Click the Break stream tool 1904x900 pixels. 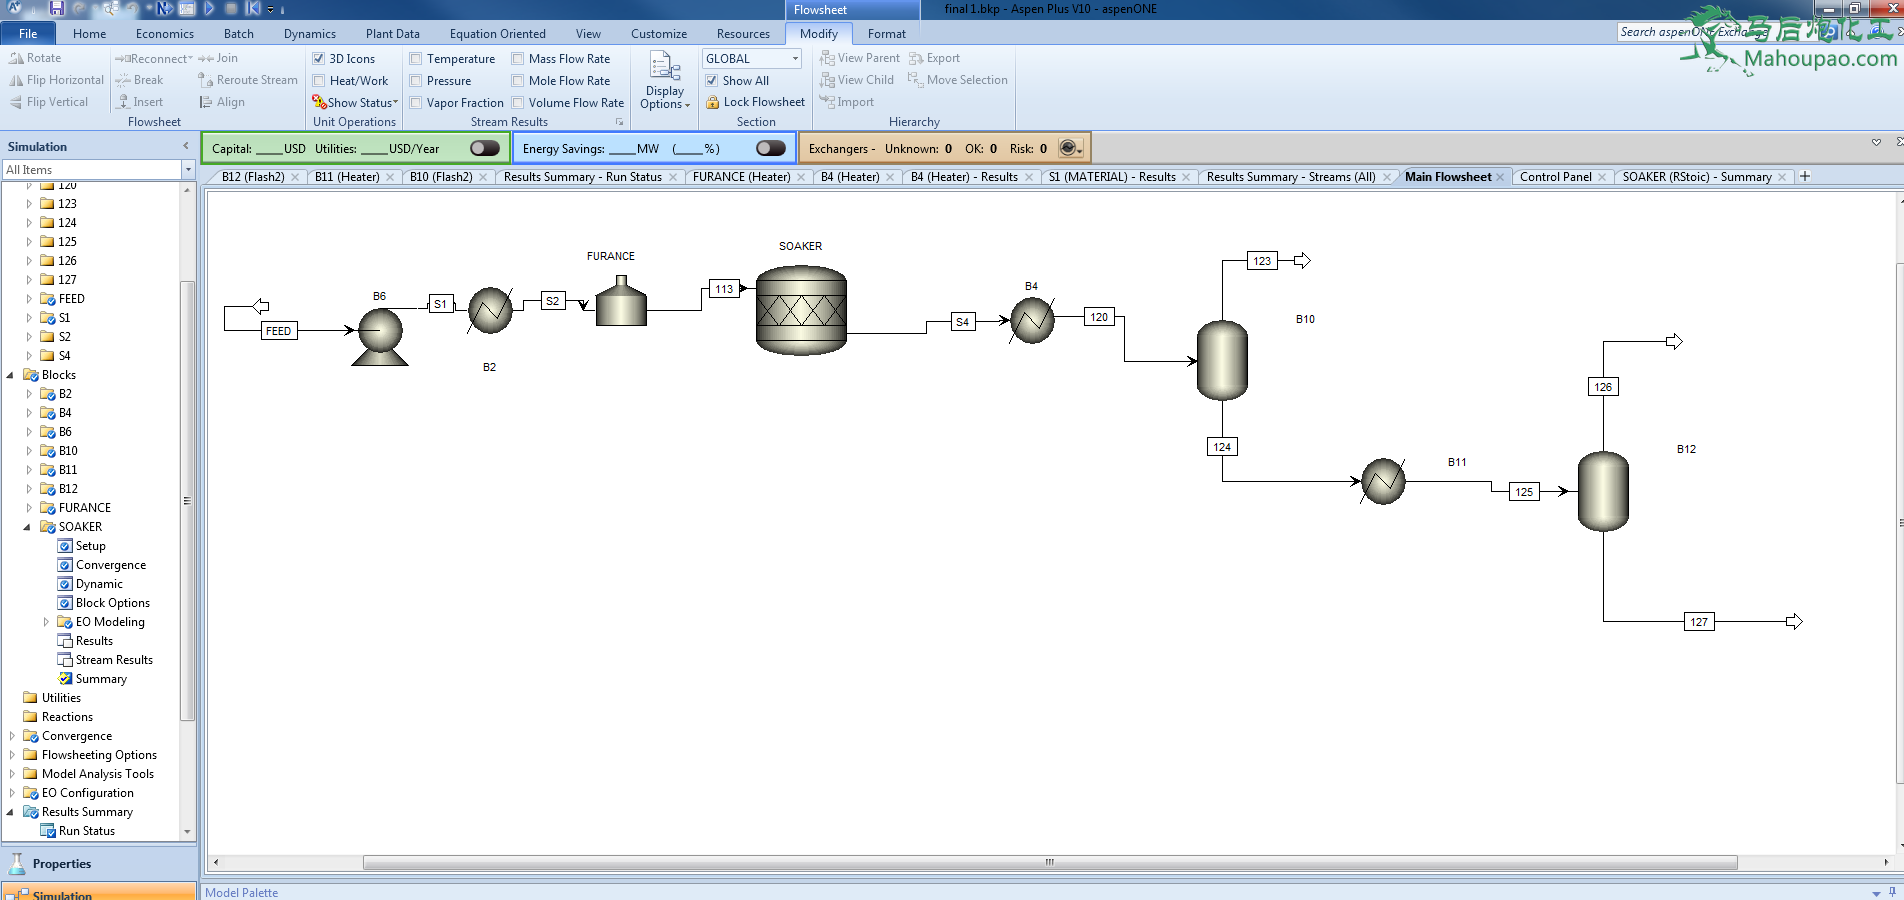139,80
